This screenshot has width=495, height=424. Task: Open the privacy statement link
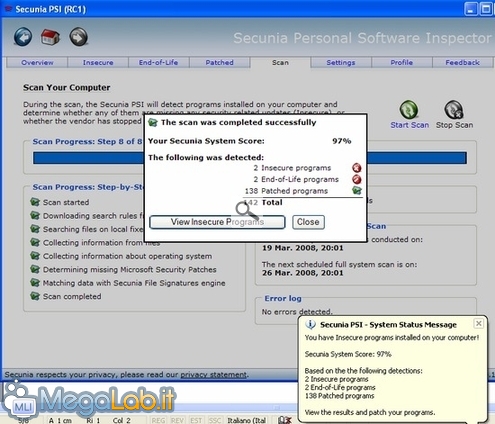[213, 375]
